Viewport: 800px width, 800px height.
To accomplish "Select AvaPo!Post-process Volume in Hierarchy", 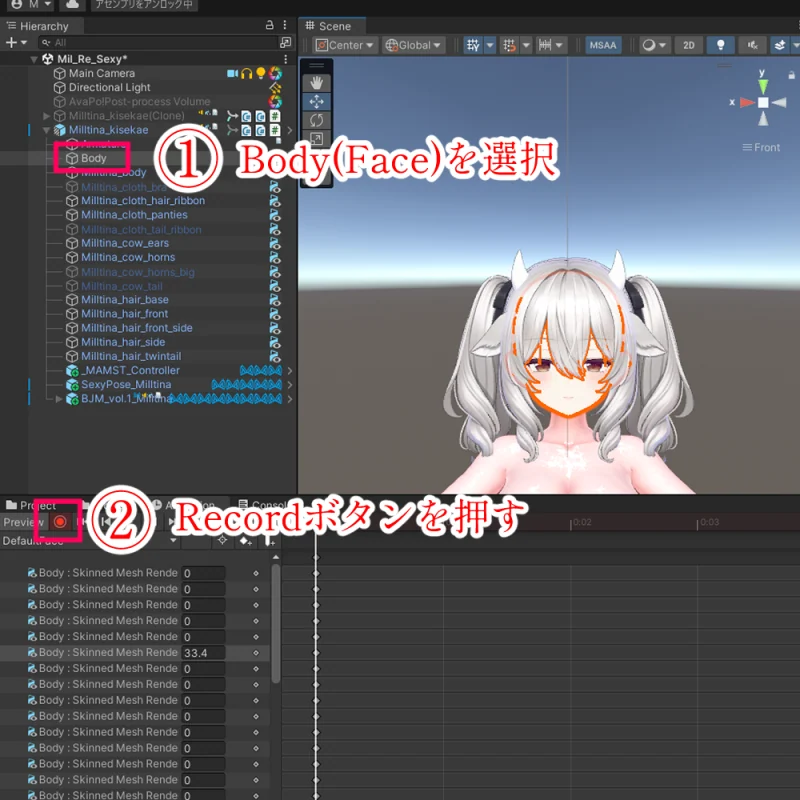I will click(139, 102).
